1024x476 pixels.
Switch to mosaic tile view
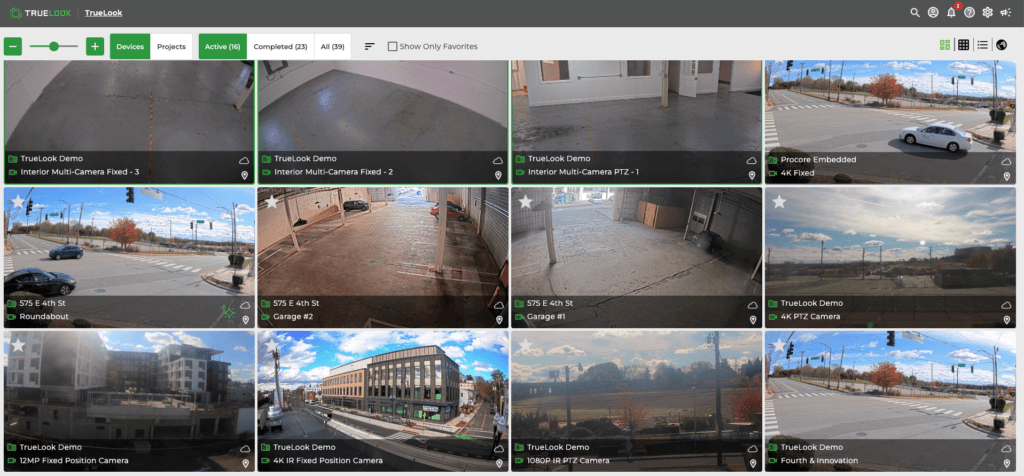click(x=944, y=45)
